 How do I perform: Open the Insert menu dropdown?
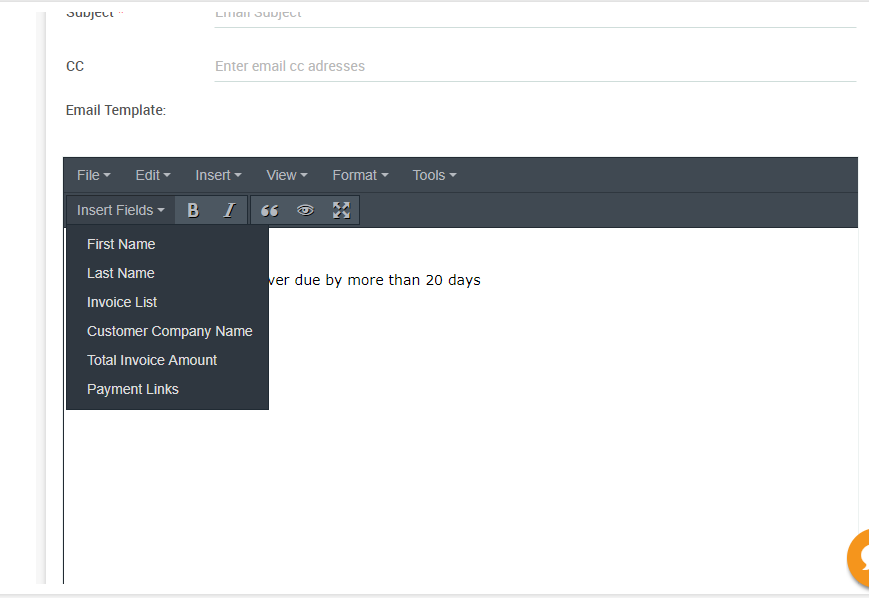218,175
